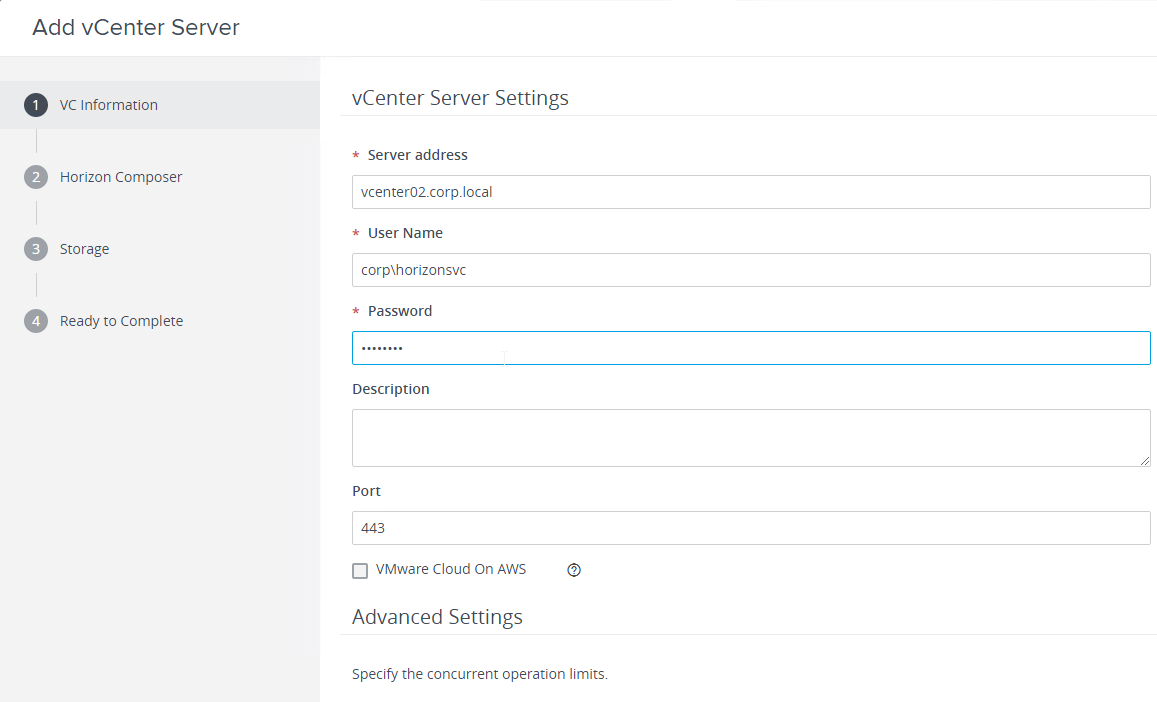This screenshot has width=1157, height=702.
Task: Click into the User Name field
Action: (751, 270)
